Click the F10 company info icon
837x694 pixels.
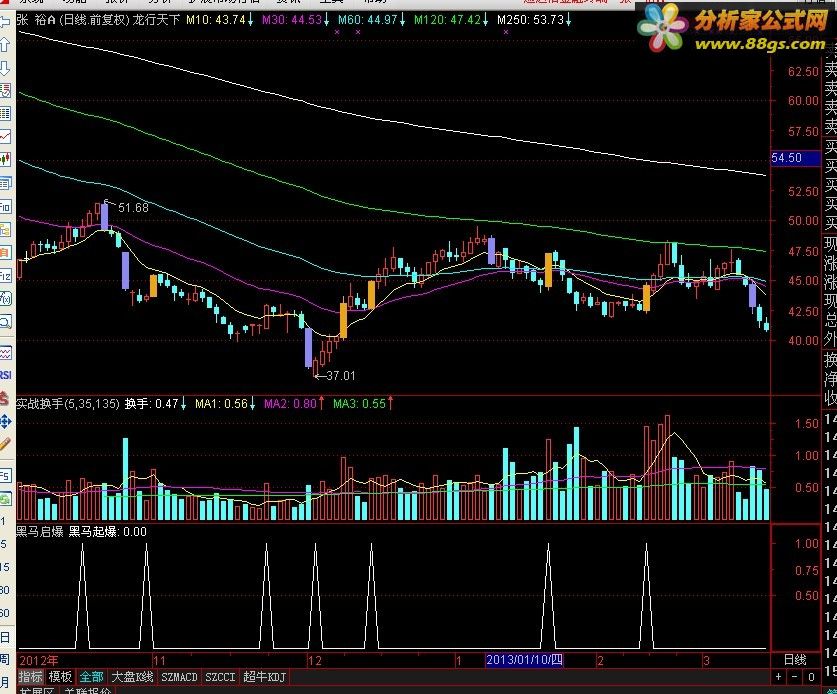coord(5,207)
